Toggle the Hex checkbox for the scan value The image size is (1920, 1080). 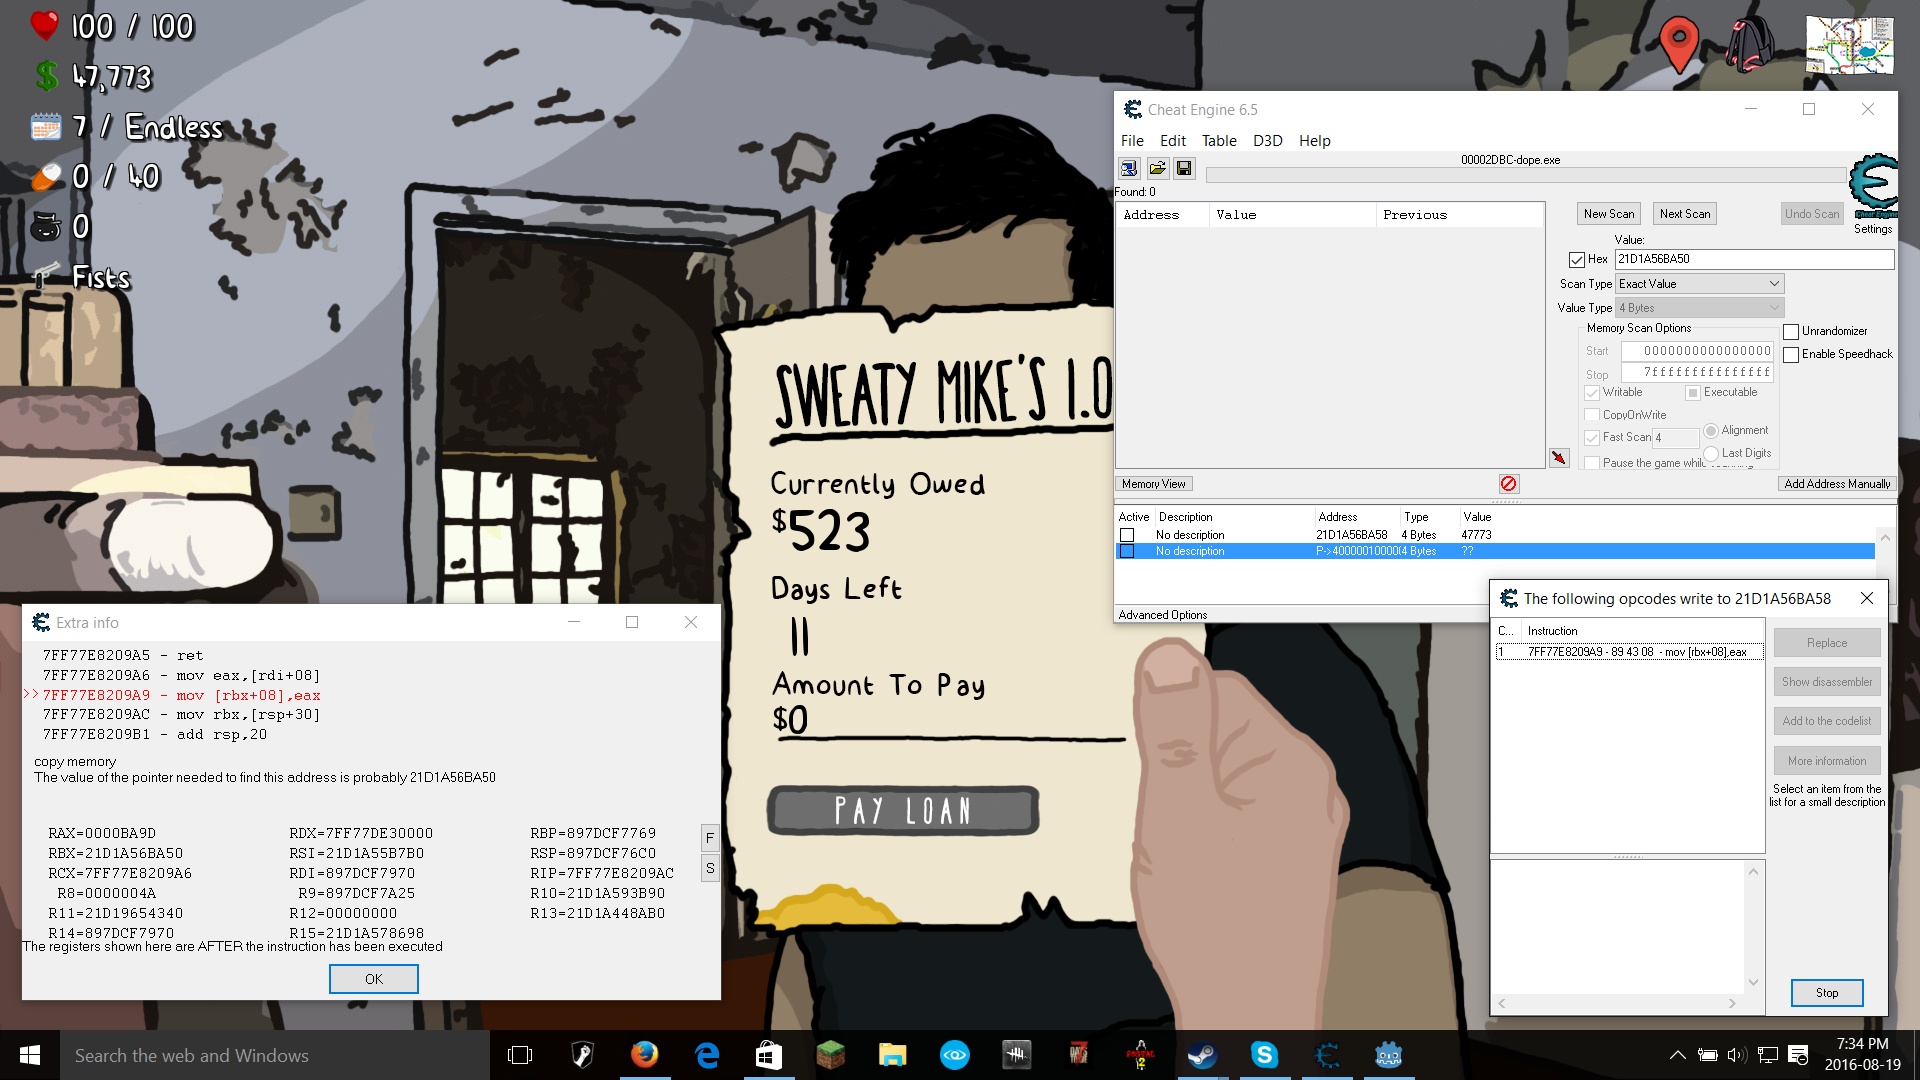(x=1578, y=258)
